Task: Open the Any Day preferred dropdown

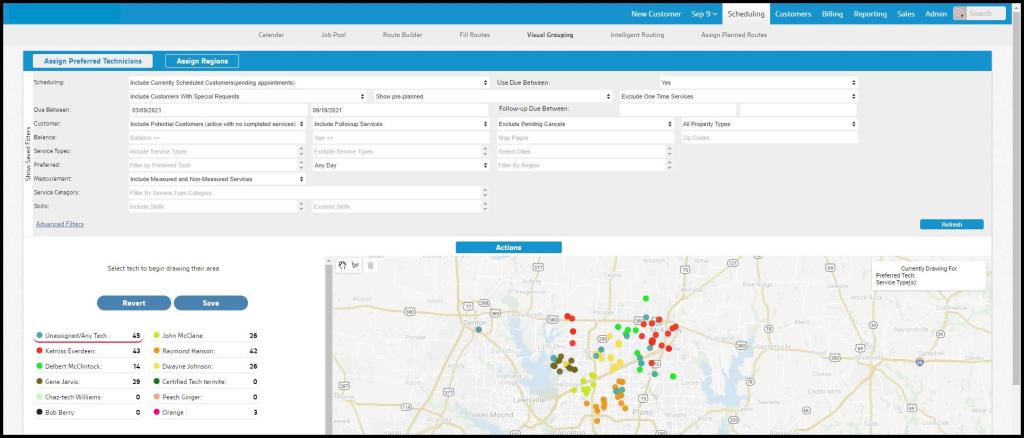Action: (399, 165)
